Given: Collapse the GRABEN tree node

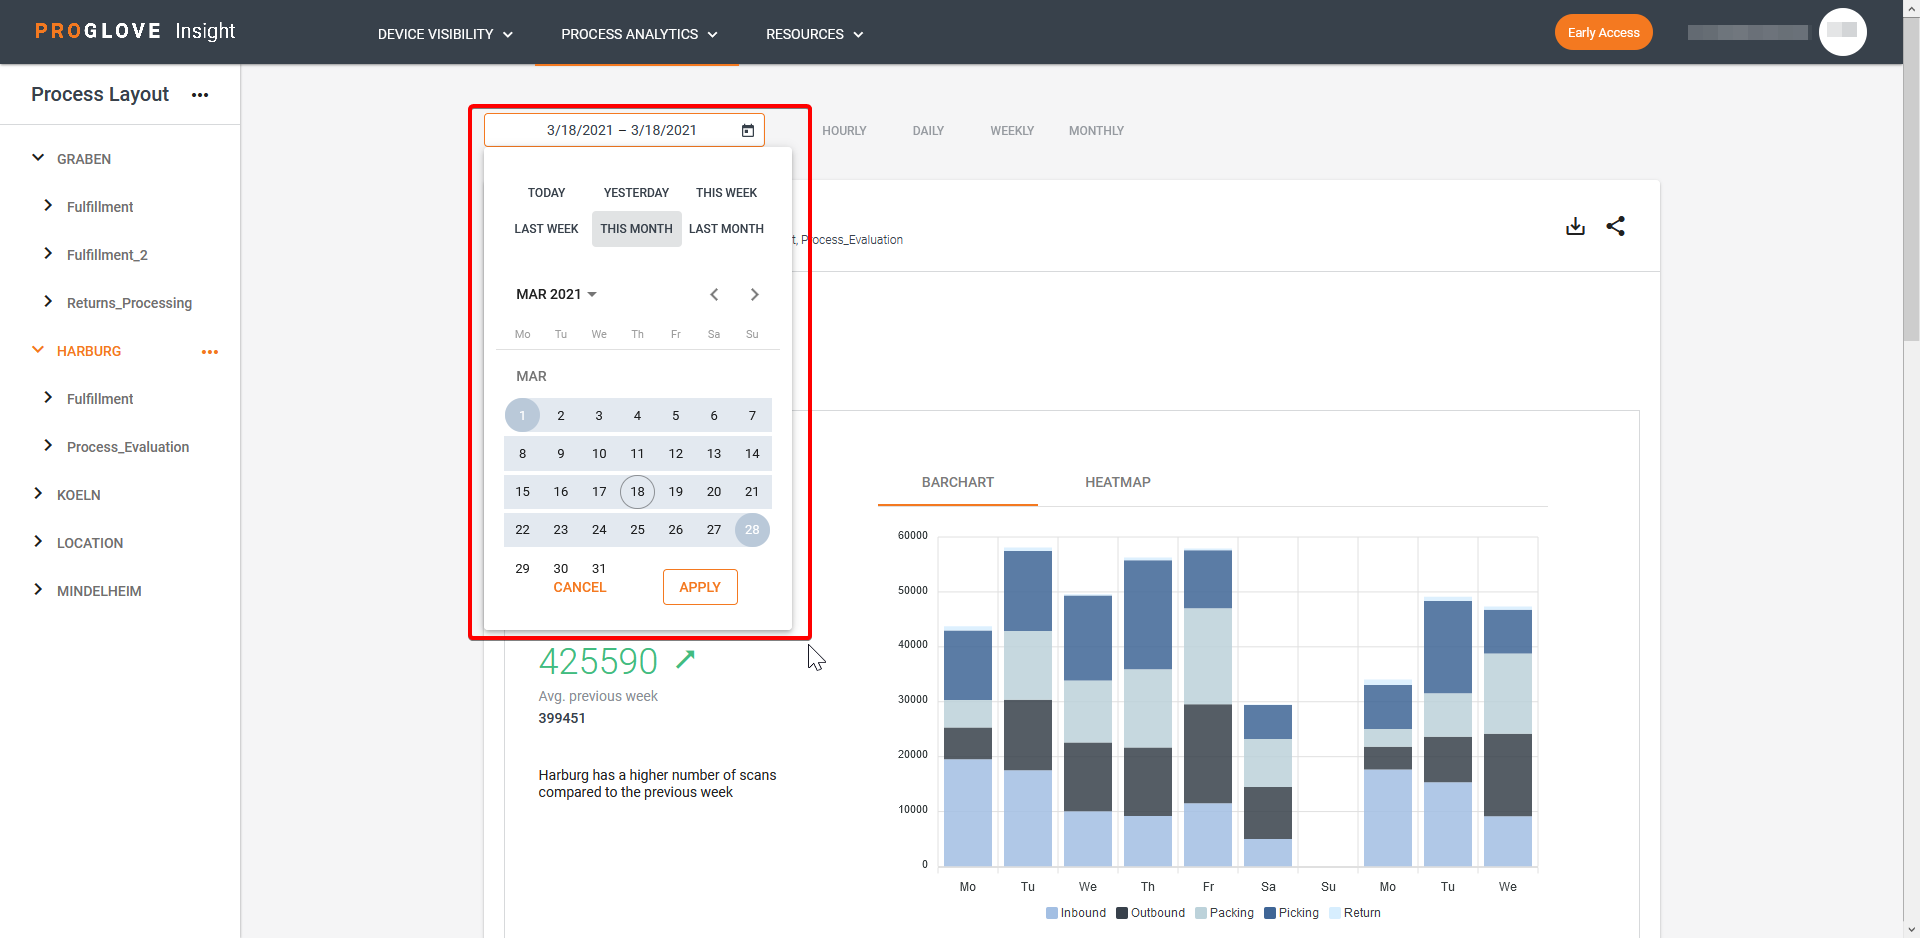Looking at the screenshot, I should click(38, 158).
